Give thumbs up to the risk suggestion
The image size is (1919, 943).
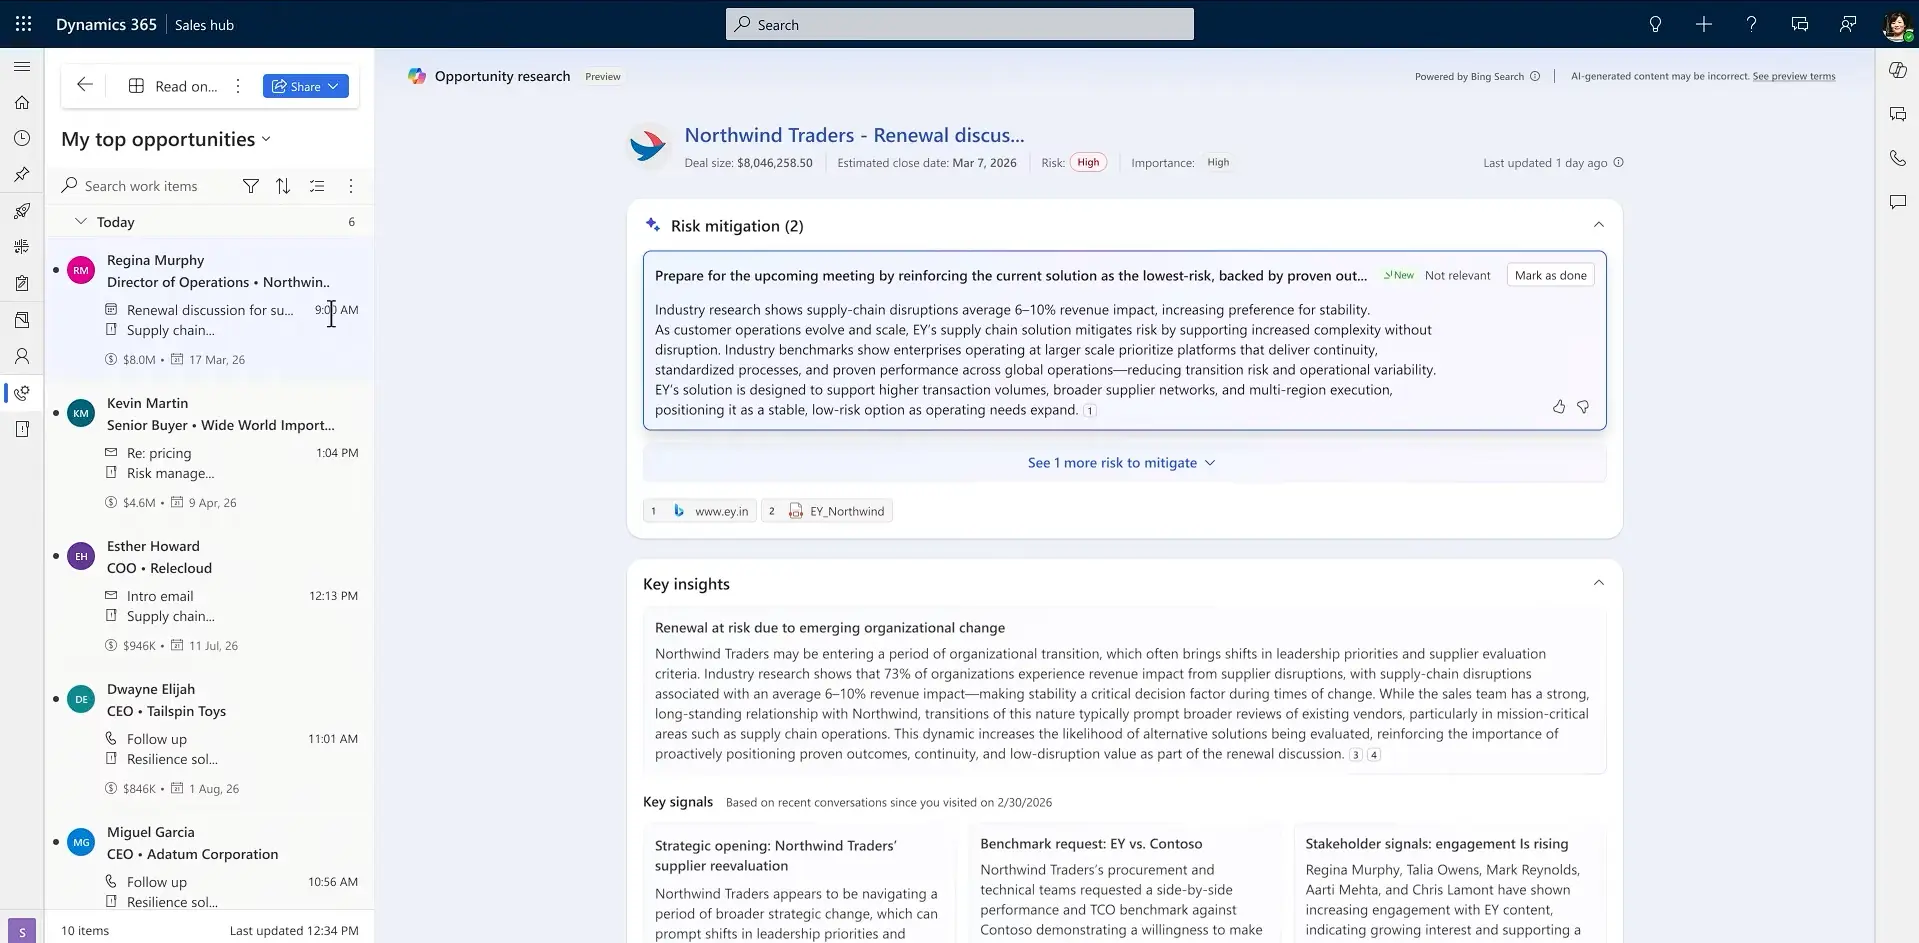[1559, 407]
